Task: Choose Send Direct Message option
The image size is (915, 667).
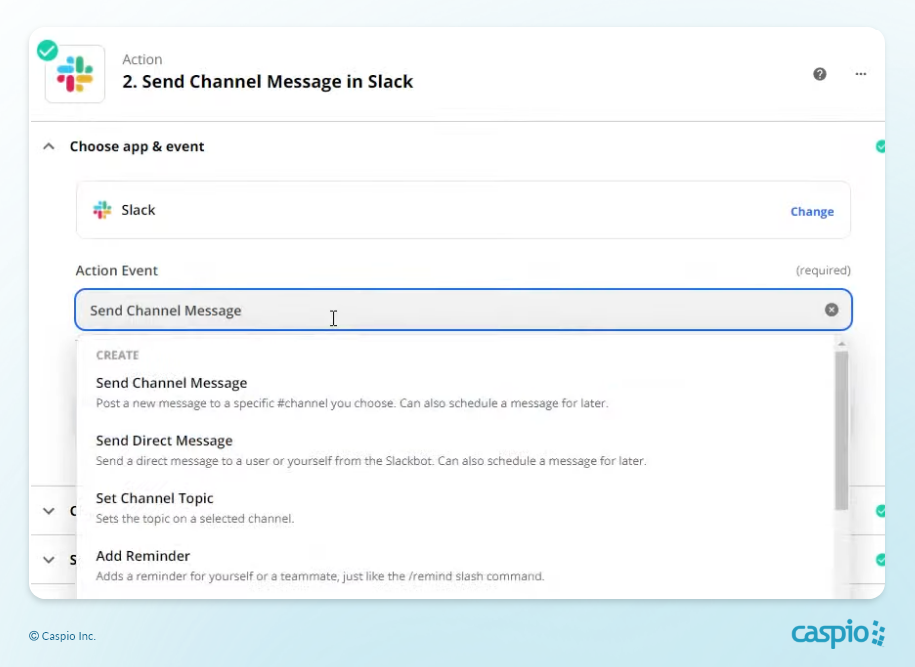Action: [164, 441]
